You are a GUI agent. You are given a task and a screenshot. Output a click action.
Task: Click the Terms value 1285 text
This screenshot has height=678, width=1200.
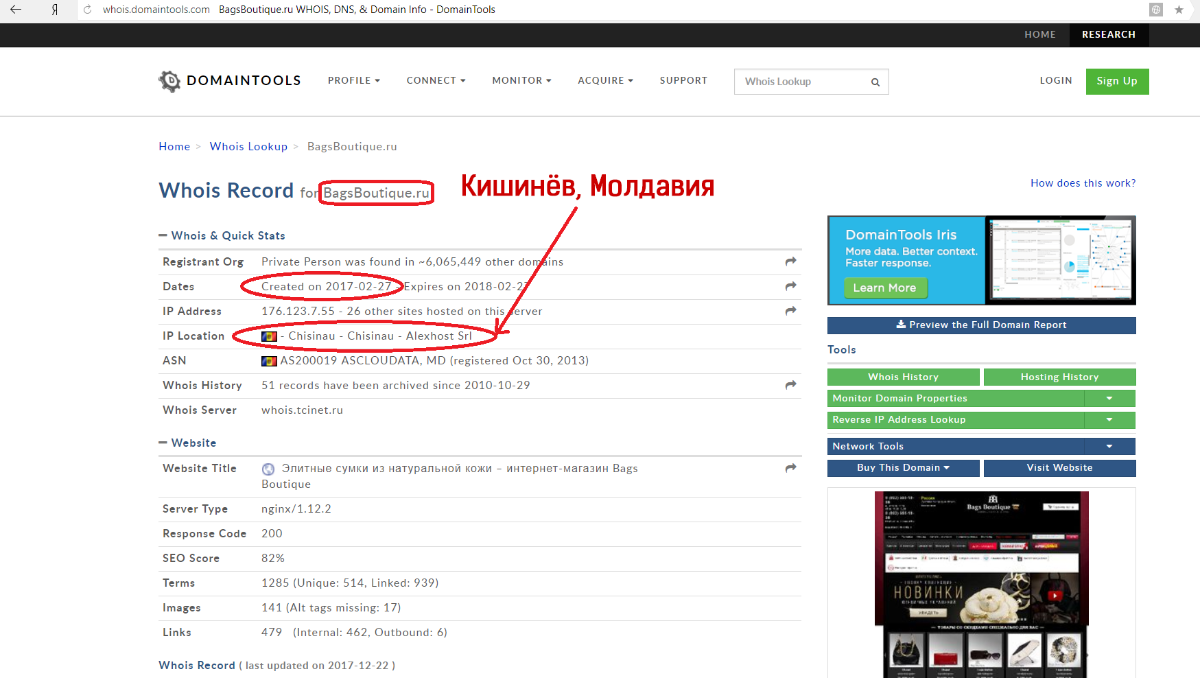pyautogui.click(x=350, y=583)
